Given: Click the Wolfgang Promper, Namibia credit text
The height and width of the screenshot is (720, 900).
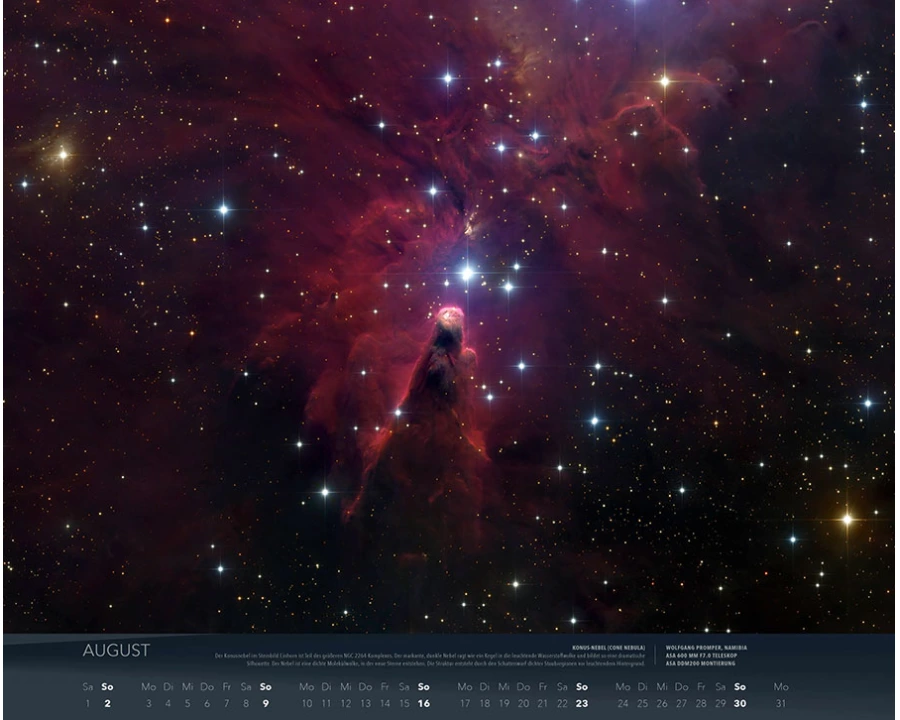Looking at the screenshot, I should [704, 647].
